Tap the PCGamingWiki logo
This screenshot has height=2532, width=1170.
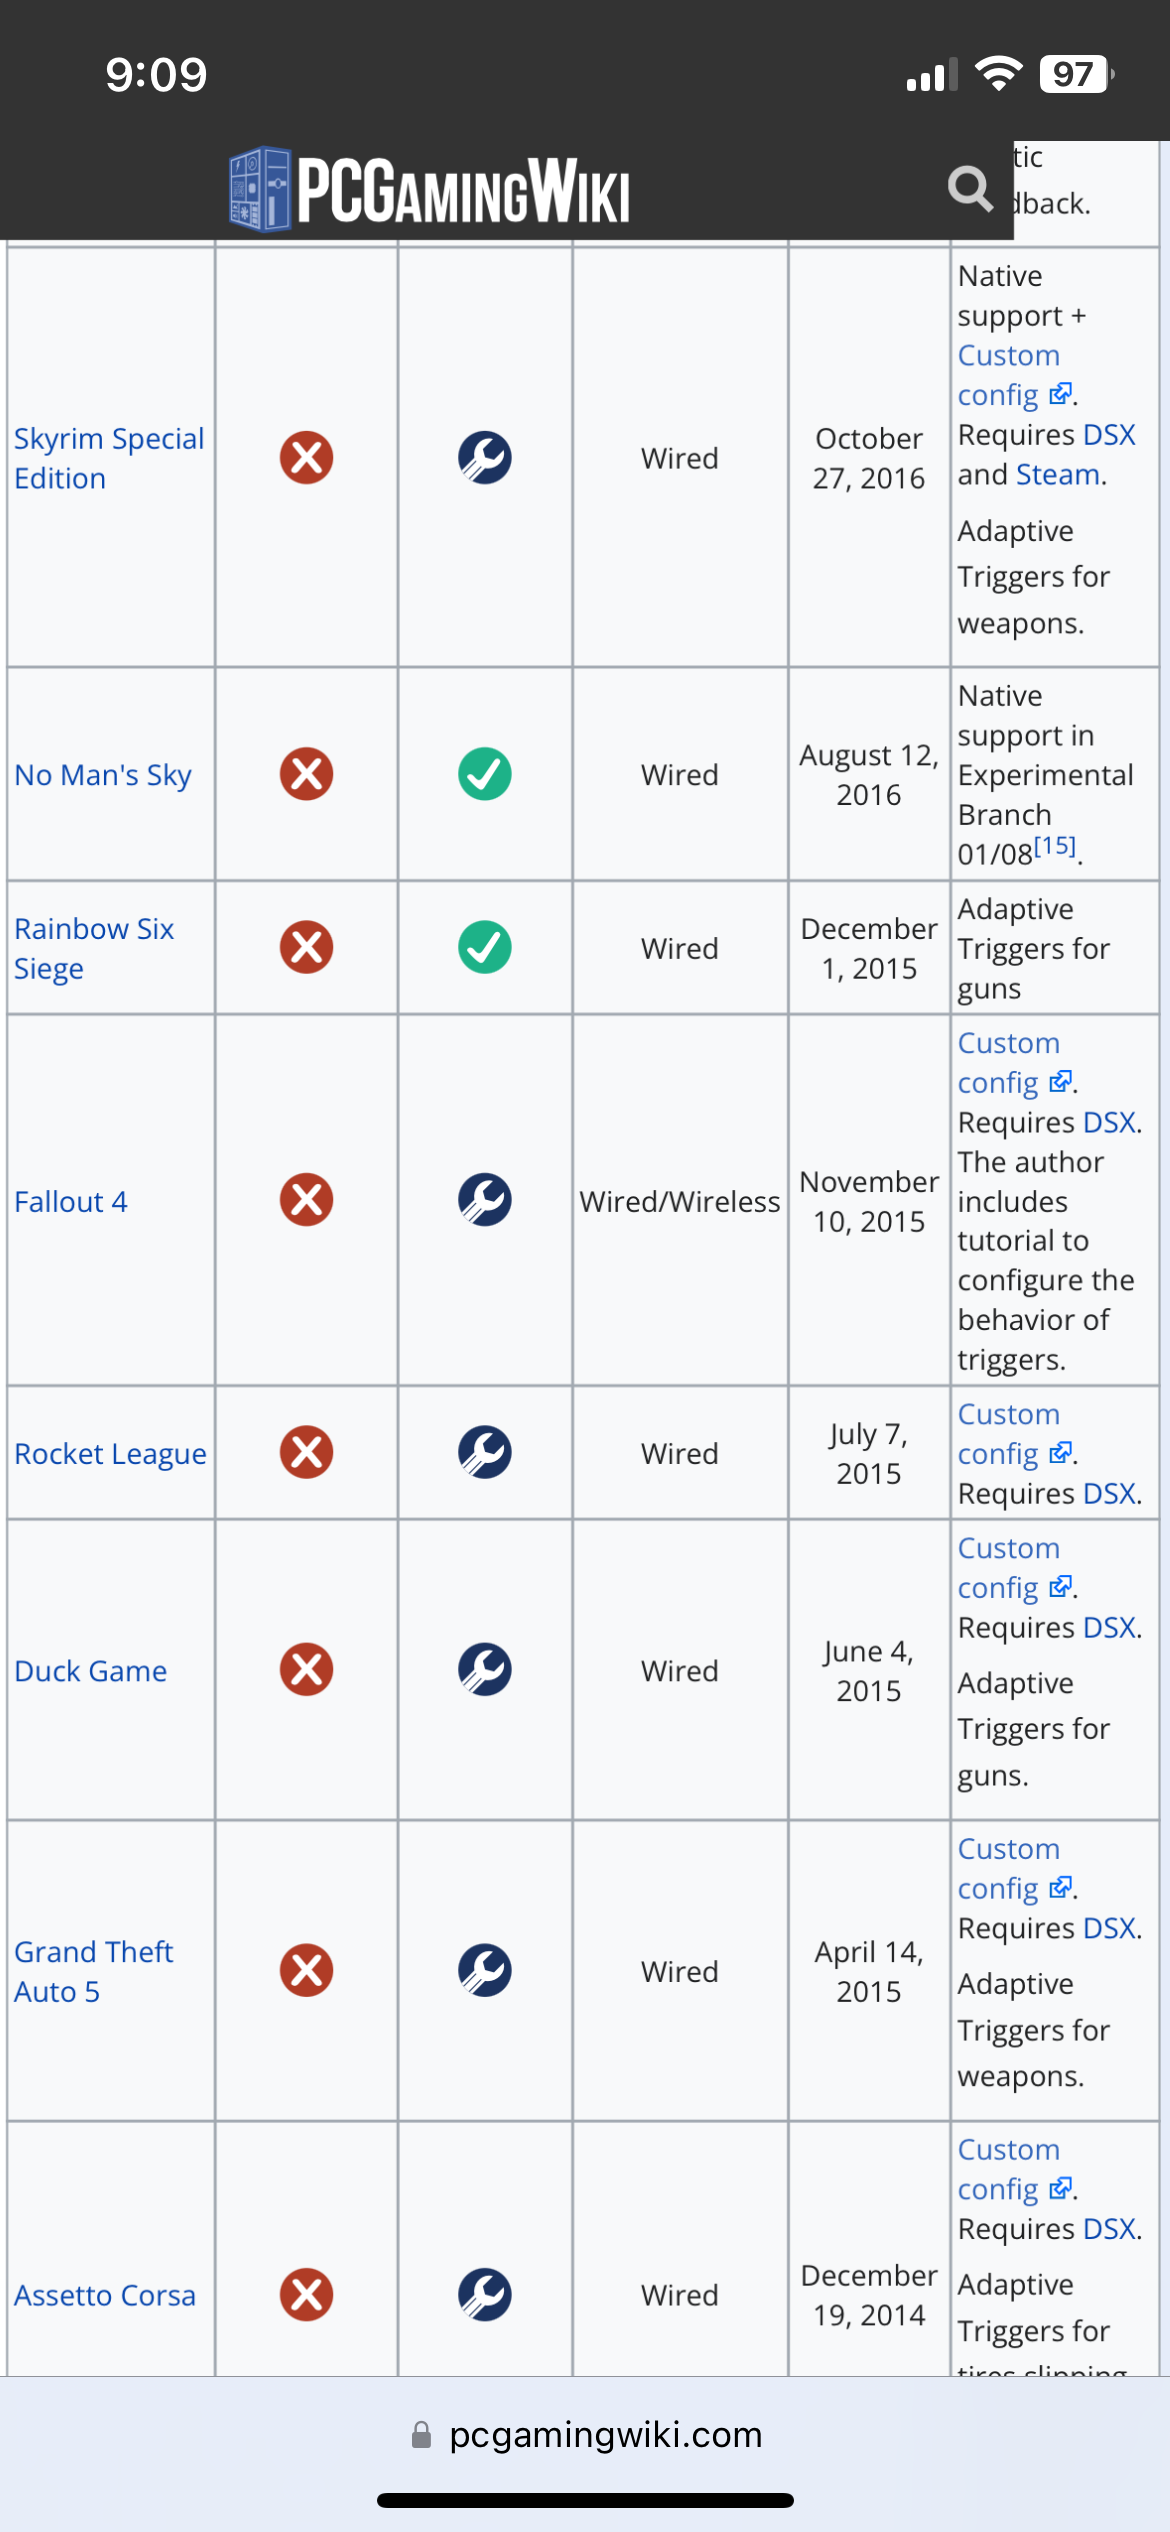click(430, 189)
